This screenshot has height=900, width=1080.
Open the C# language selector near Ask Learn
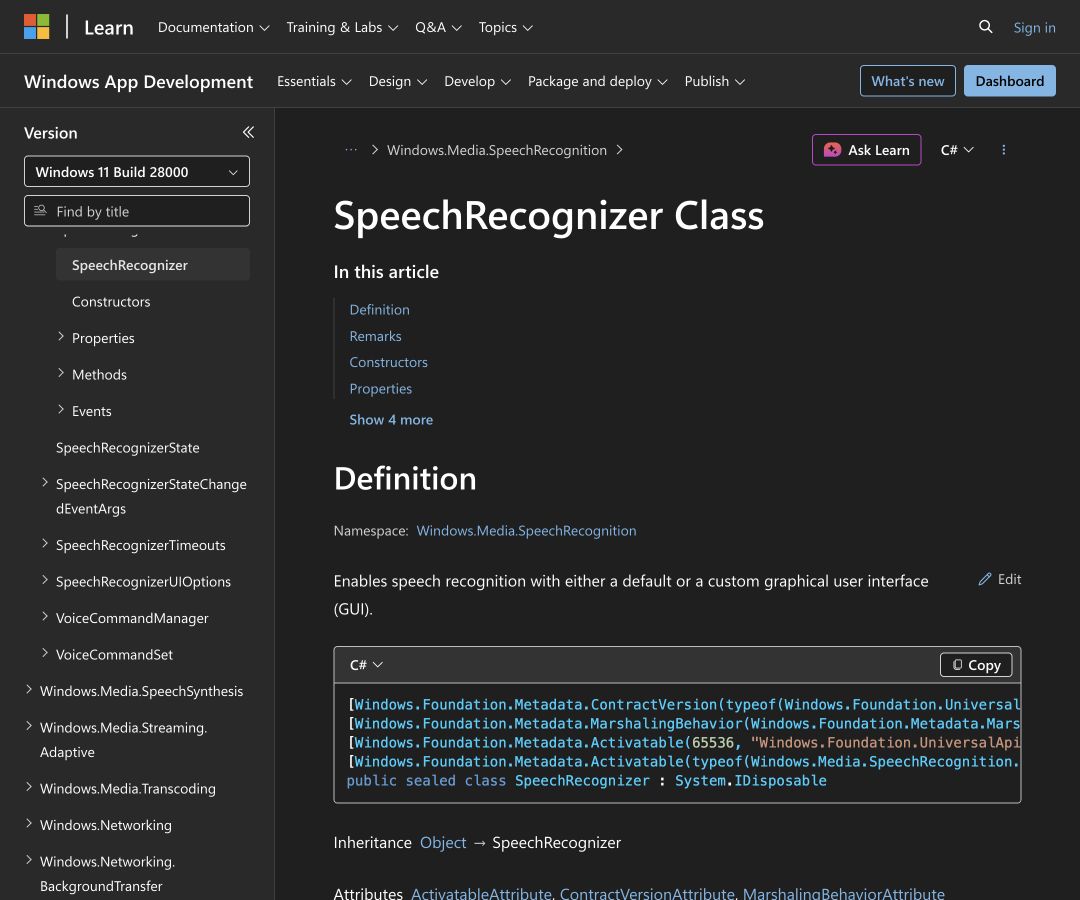pos(957,150)
